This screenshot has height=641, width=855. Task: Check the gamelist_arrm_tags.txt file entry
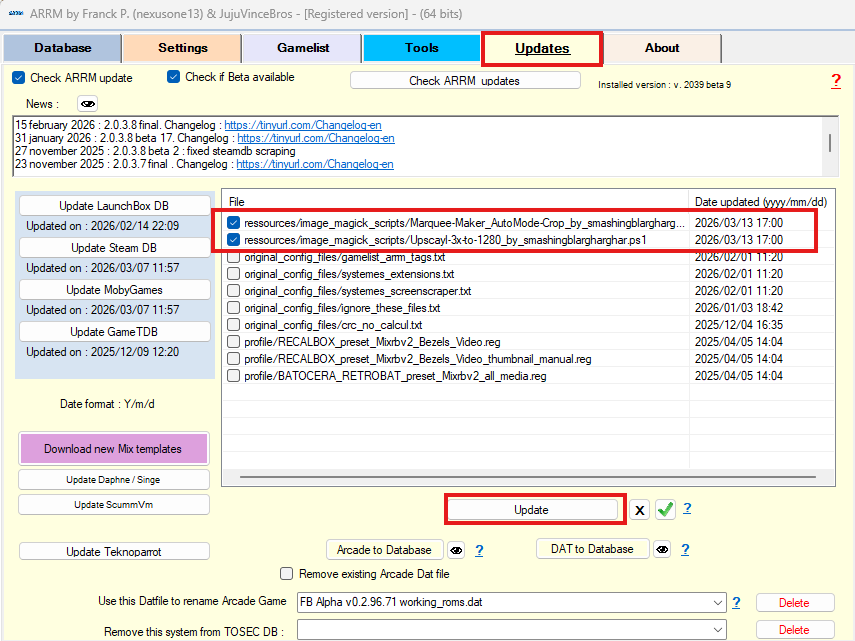tap(233, 257)
